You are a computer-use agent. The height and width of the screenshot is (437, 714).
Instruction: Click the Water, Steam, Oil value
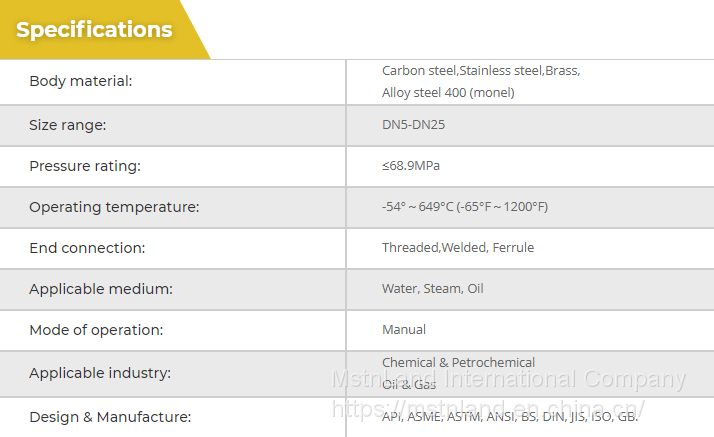pos(432,289)
